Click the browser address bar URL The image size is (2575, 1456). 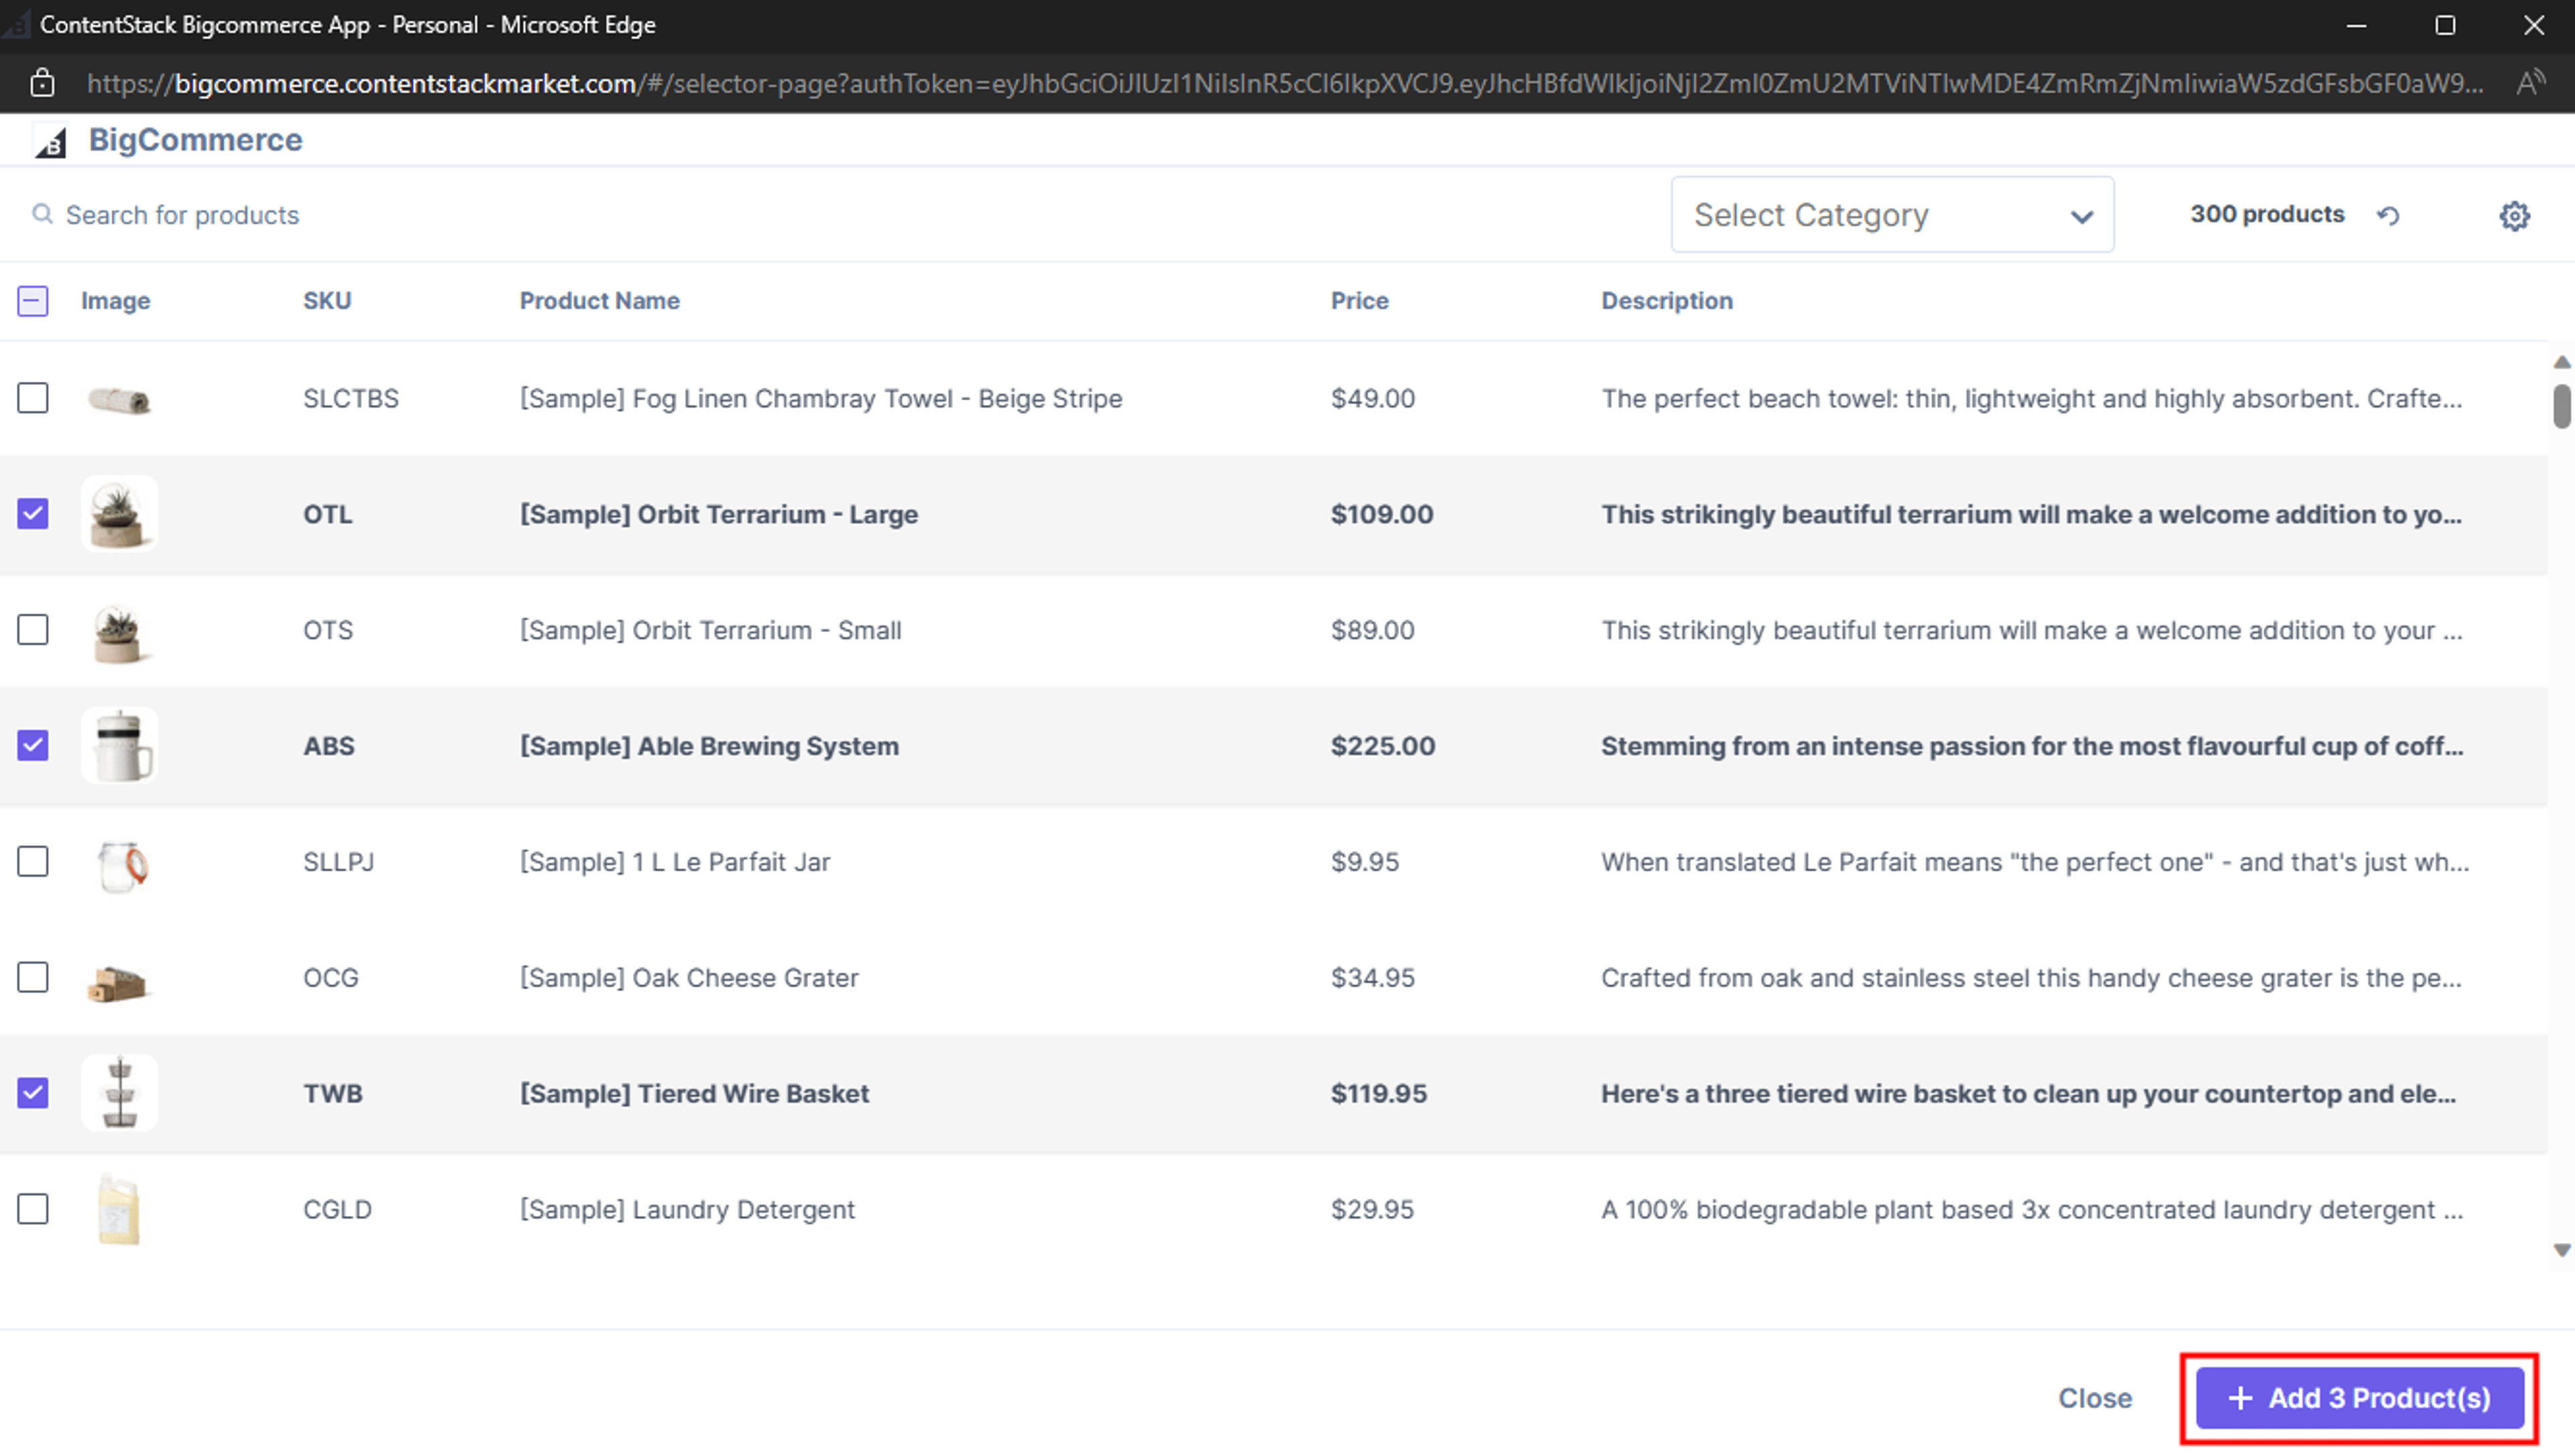pos(1285,83)
